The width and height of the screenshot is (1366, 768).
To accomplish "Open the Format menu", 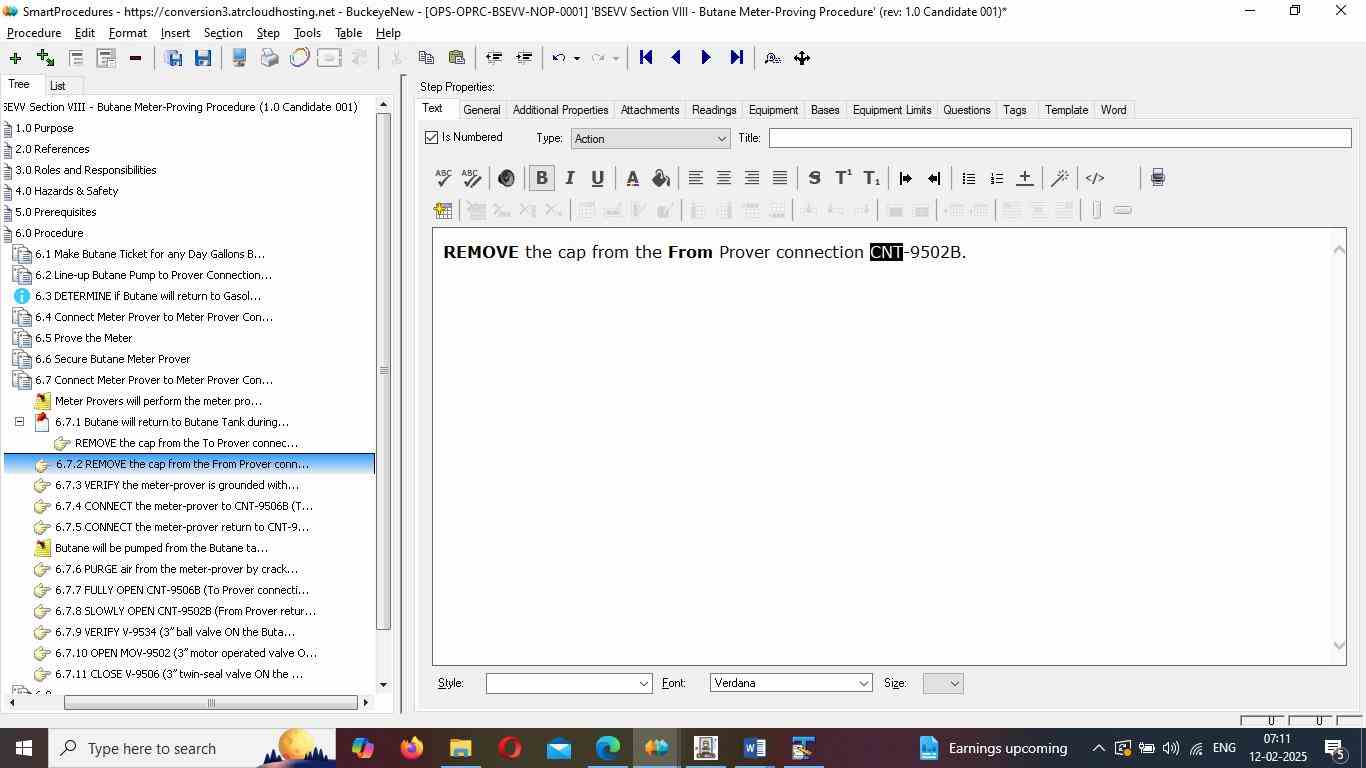I will (x=128, y=33).
